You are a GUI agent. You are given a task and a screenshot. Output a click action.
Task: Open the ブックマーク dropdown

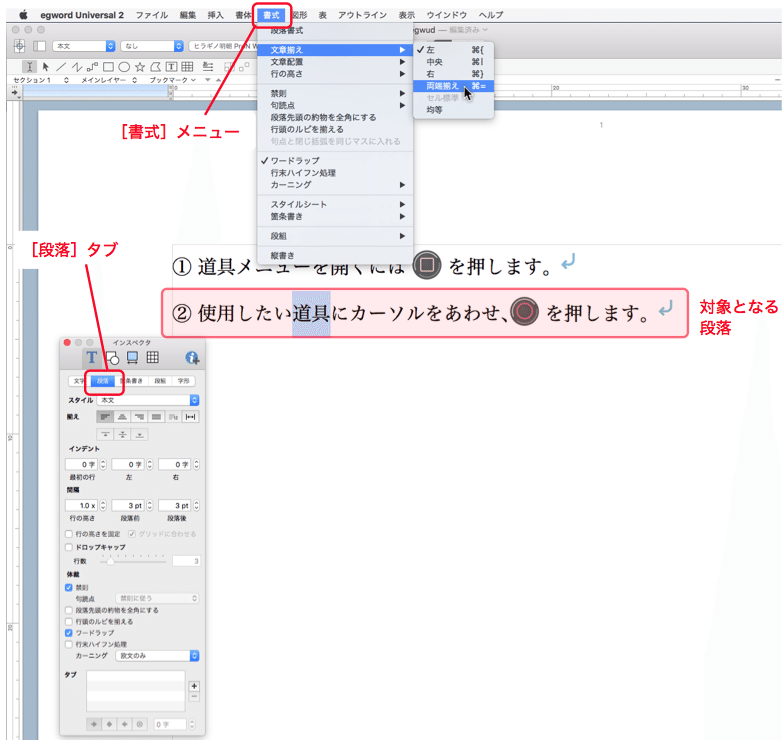point(172,80)
